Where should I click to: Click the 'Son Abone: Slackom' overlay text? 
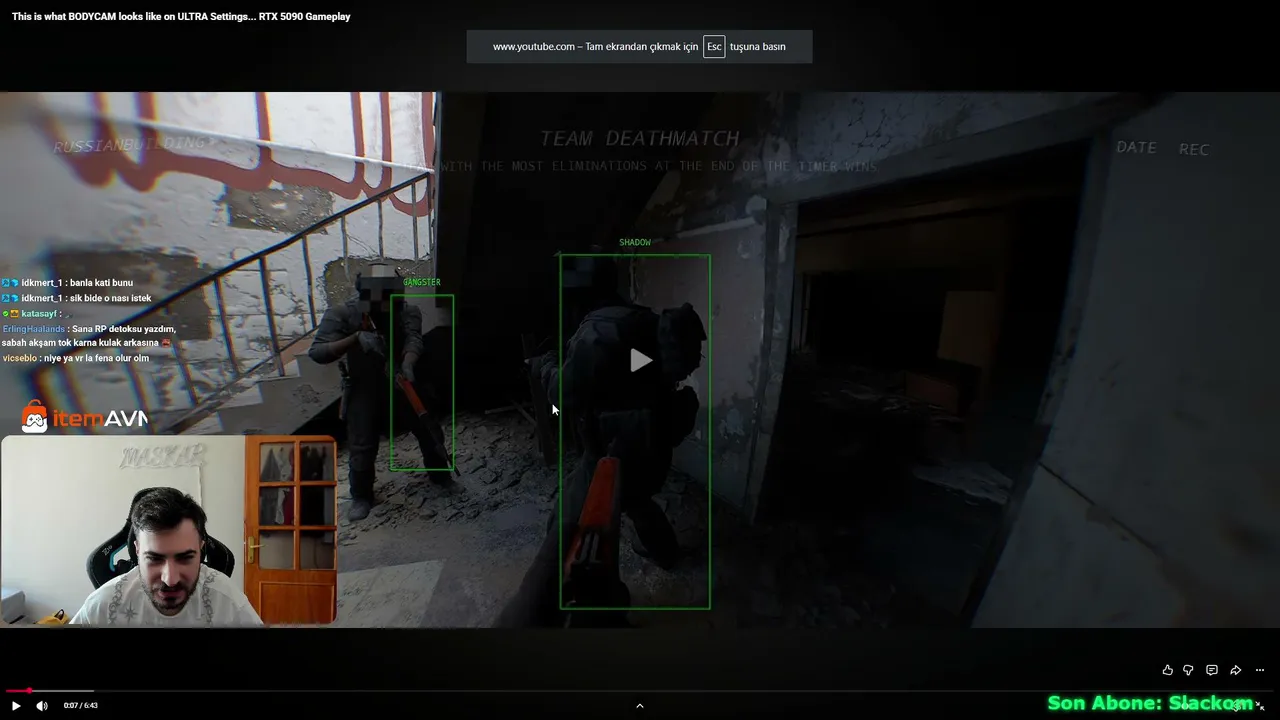[1150, 704]
